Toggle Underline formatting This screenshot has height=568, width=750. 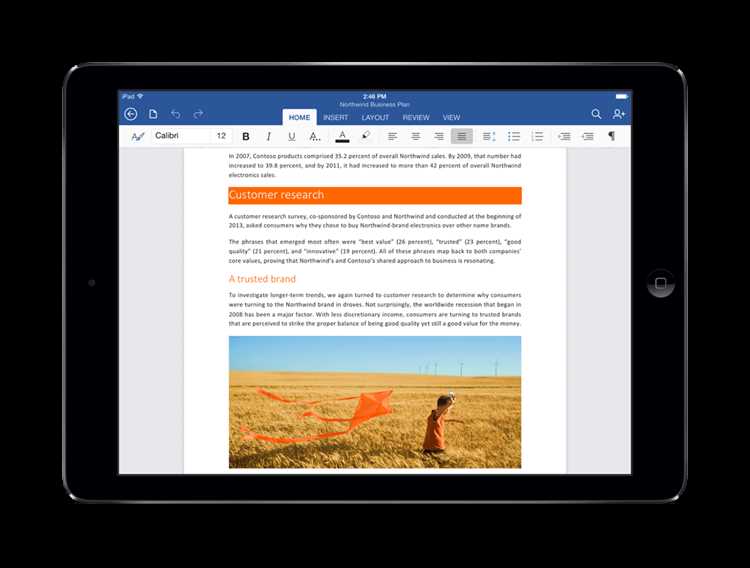[x=291, y=136]
